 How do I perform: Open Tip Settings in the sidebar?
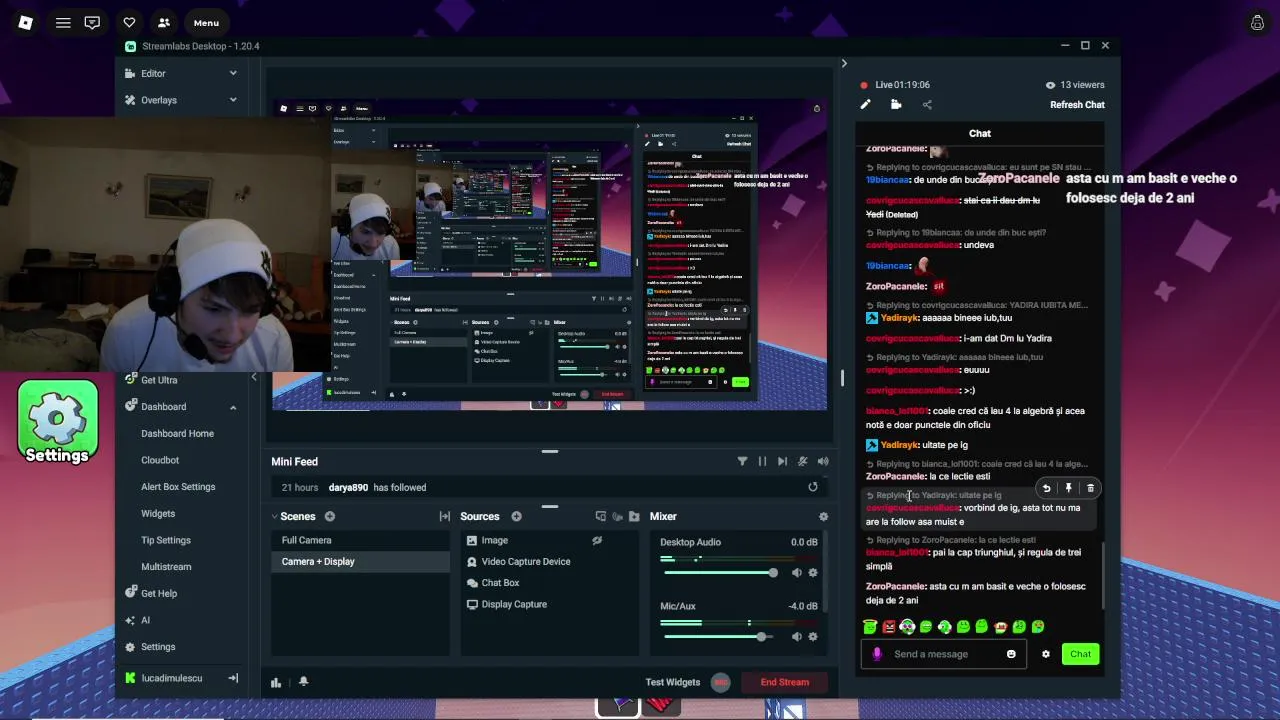tap(166, 540)
